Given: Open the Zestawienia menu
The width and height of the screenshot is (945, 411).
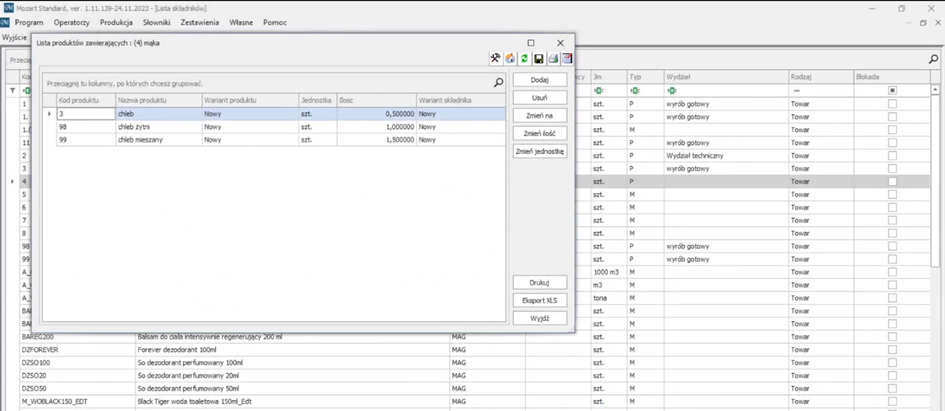Looking at the screenshot, I should tap(200, 22).
